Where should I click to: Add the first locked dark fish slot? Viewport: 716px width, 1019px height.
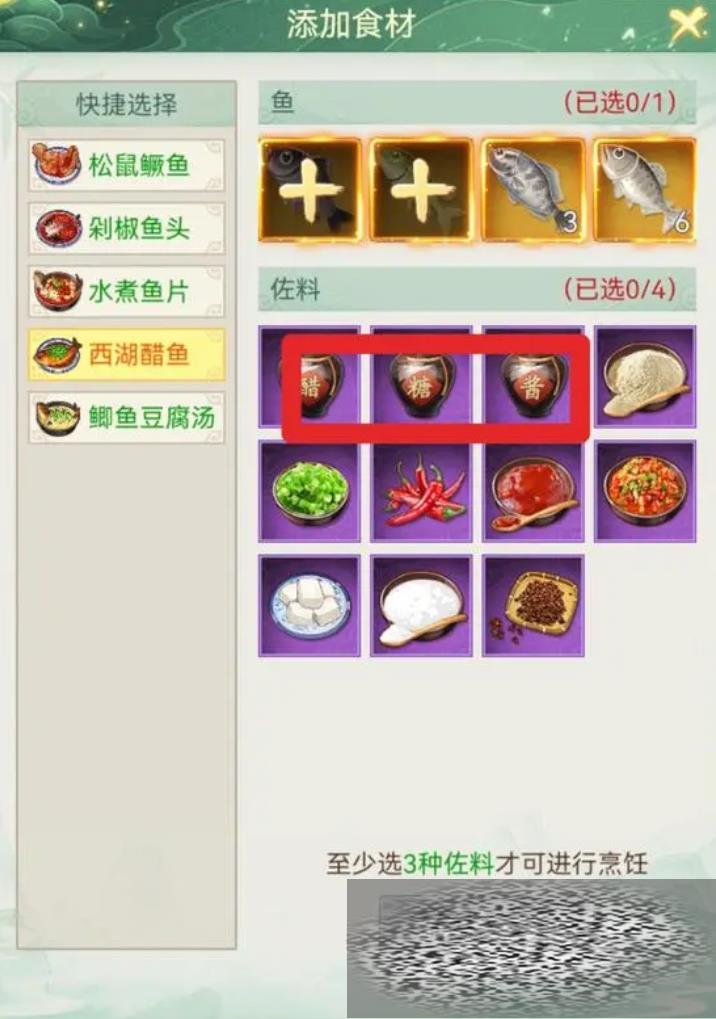click(x=310, y=190)
